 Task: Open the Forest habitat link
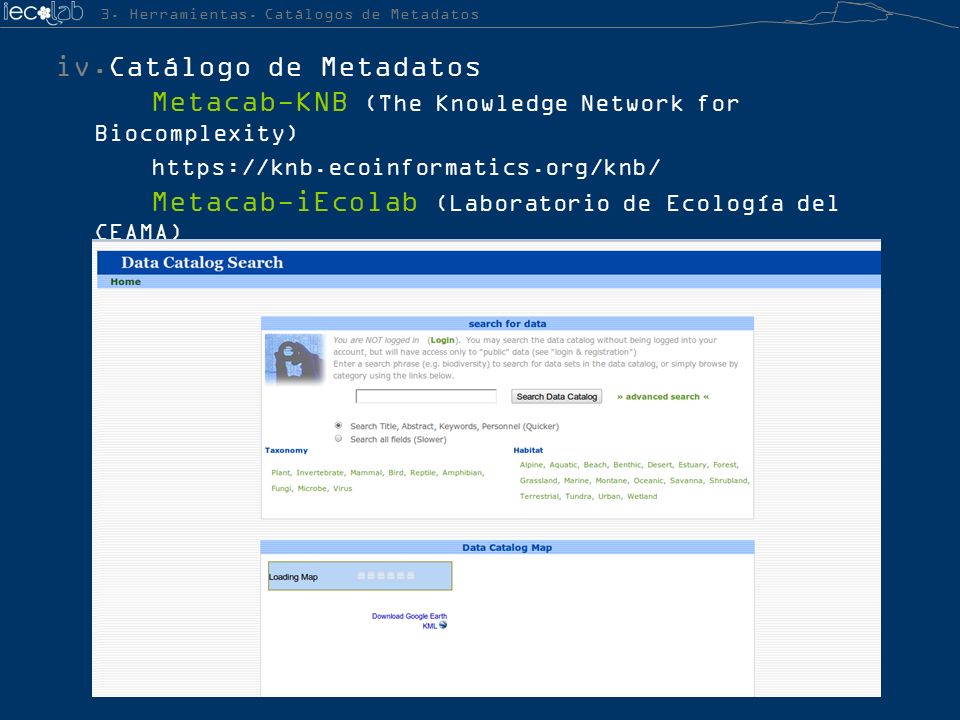[725, 465]
